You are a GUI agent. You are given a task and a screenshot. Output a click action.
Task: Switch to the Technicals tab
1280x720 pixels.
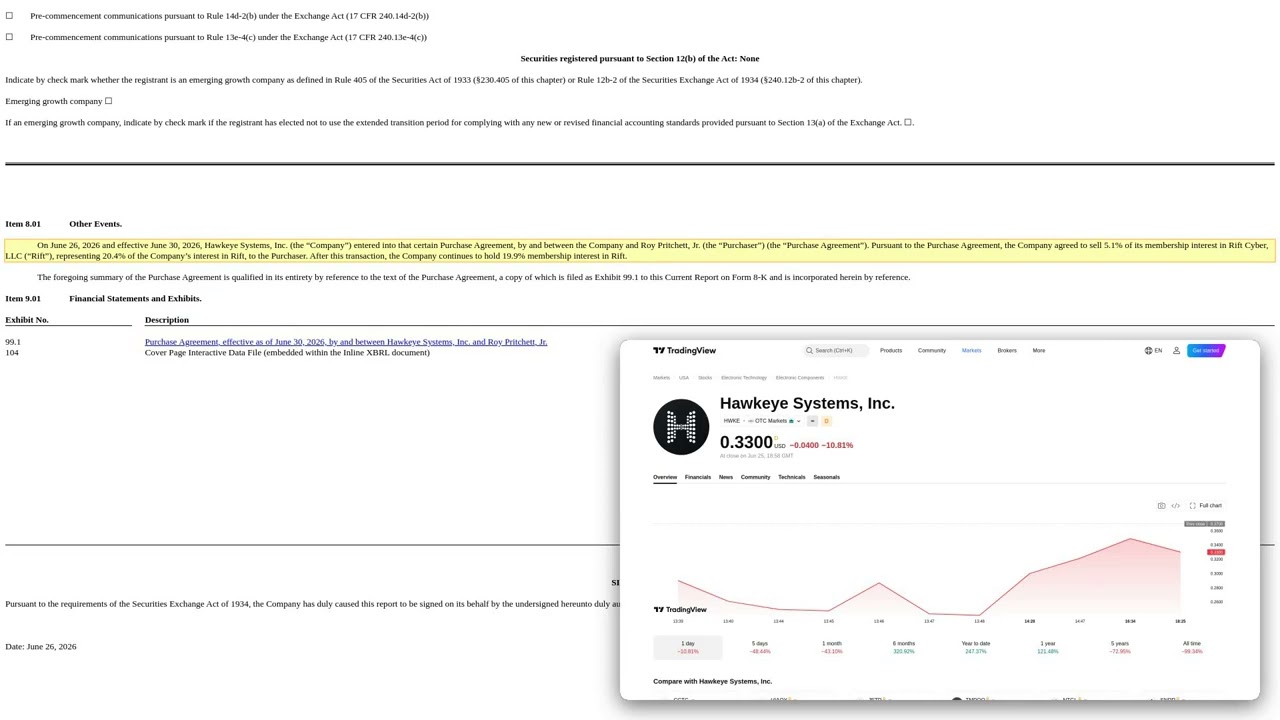(x=791, y=477)
